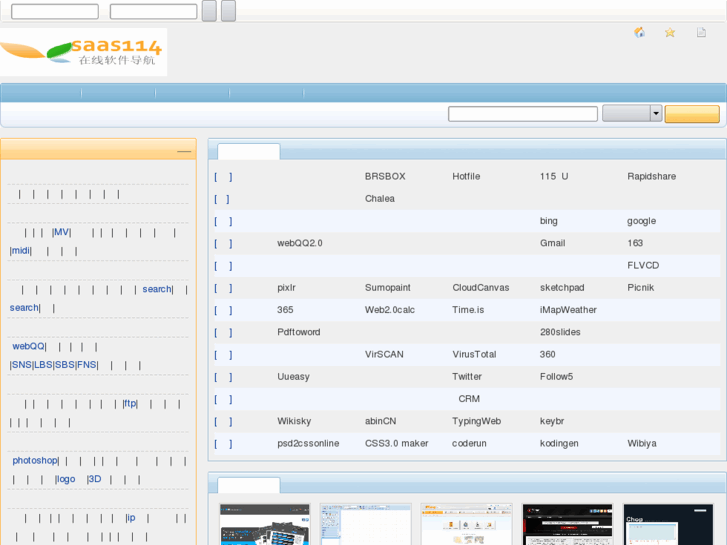Image resolution: width=727 pixels, height=545 pixels.
Task: Click the photoshop link in the sidebar
Action: tap(35, 461)
